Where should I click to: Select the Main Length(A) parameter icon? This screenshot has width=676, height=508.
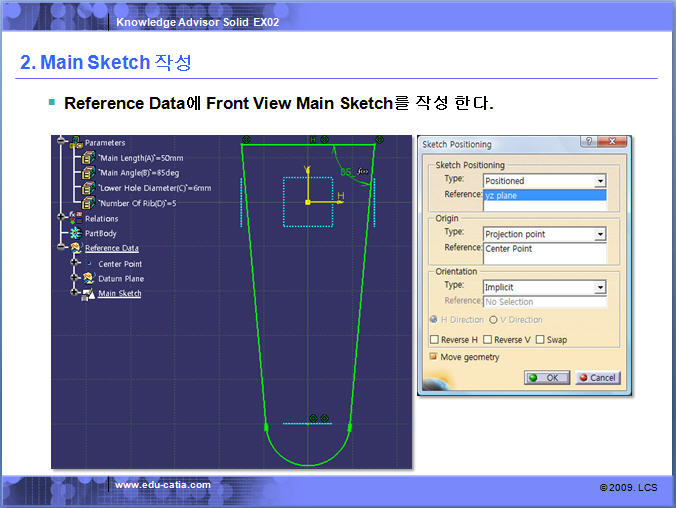[x=89, y=157]
